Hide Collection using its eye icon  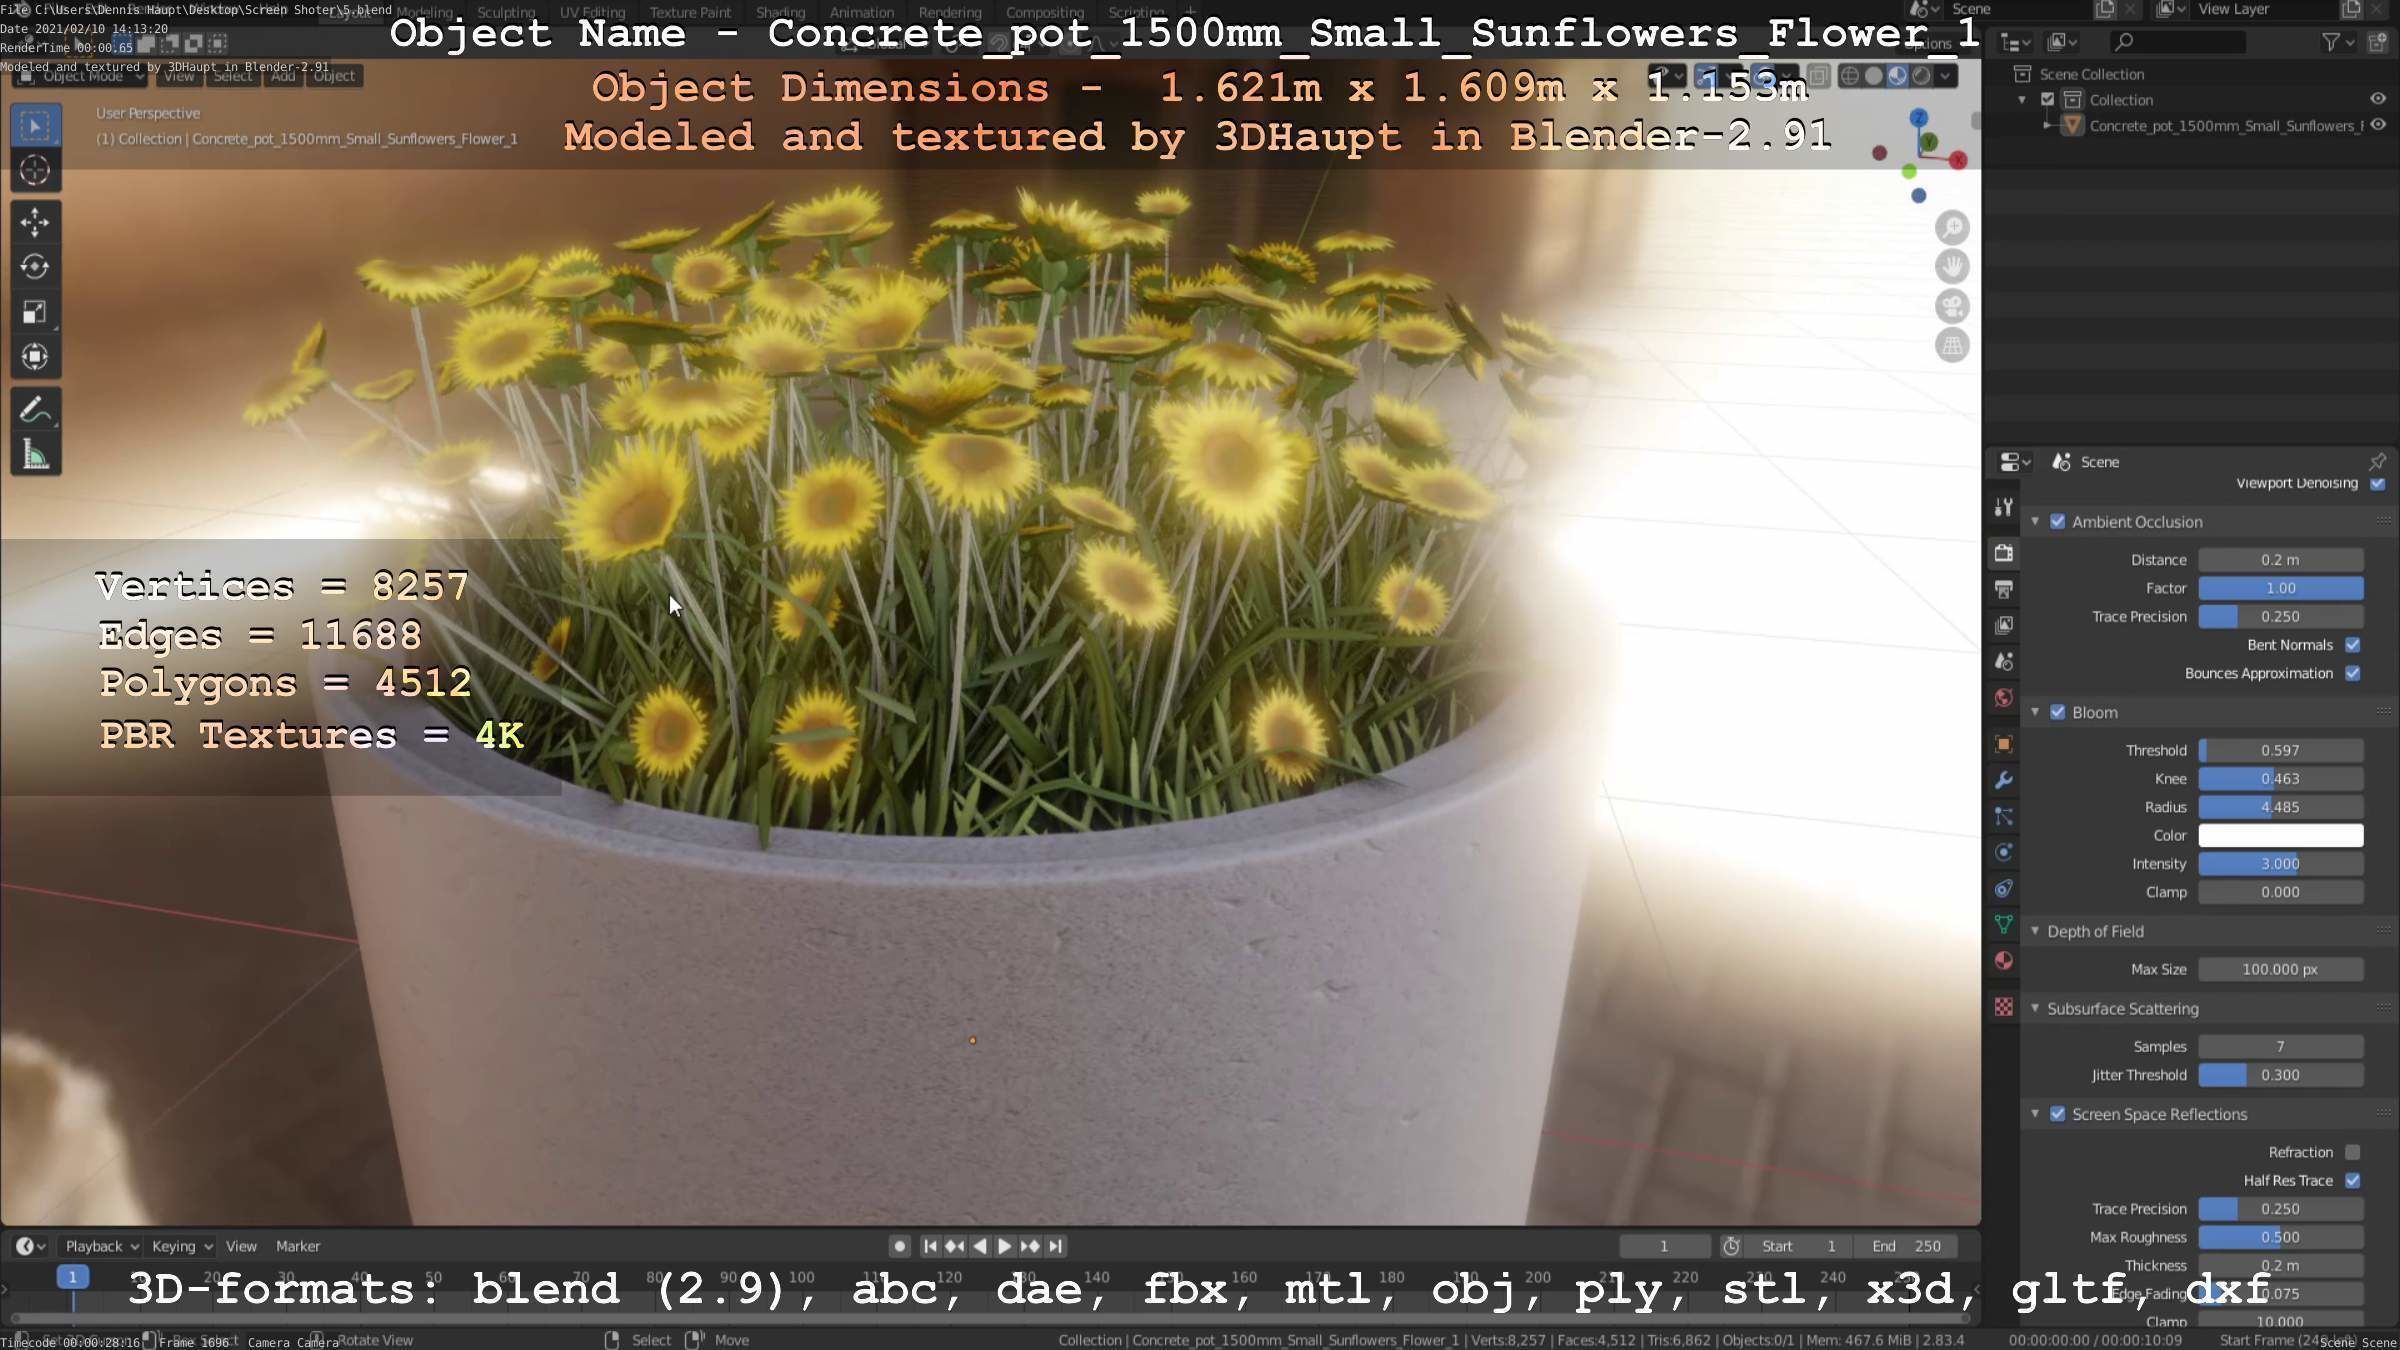pyautogui.click(x=2378, y=99)
